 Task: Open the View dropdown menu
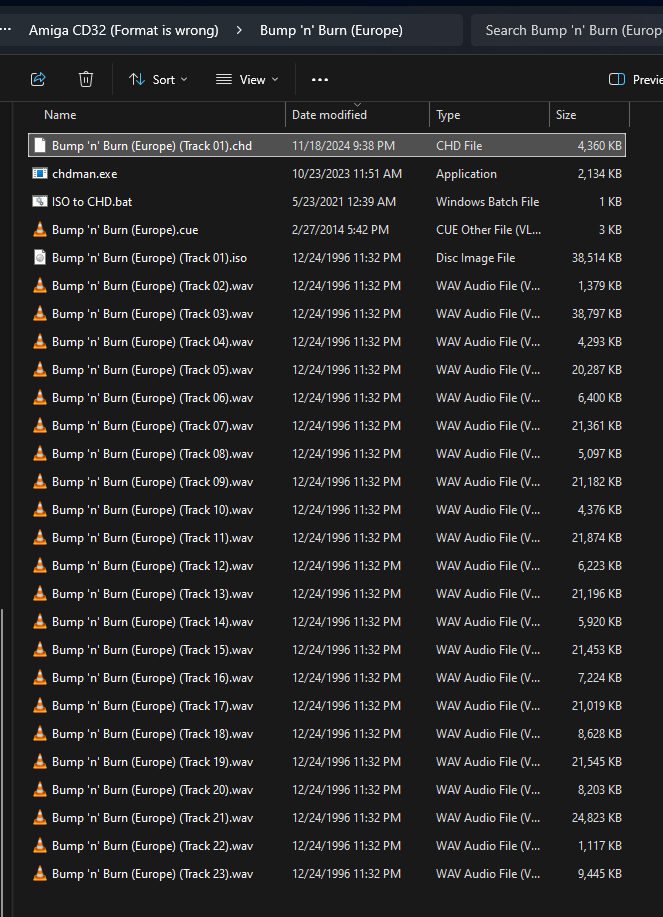[x=247, y=80]
